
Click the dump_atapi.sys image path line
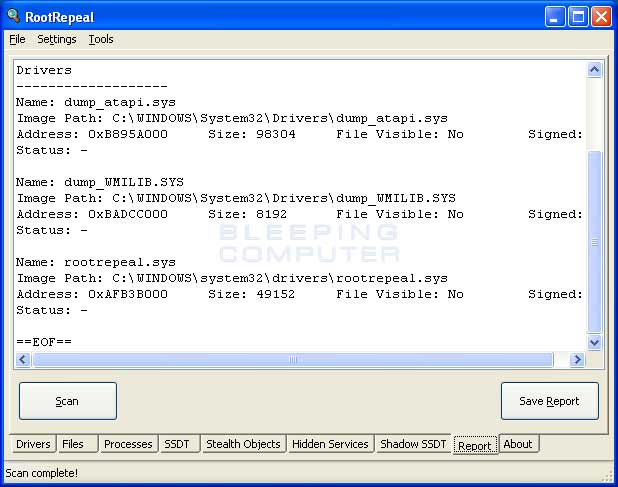232,118
